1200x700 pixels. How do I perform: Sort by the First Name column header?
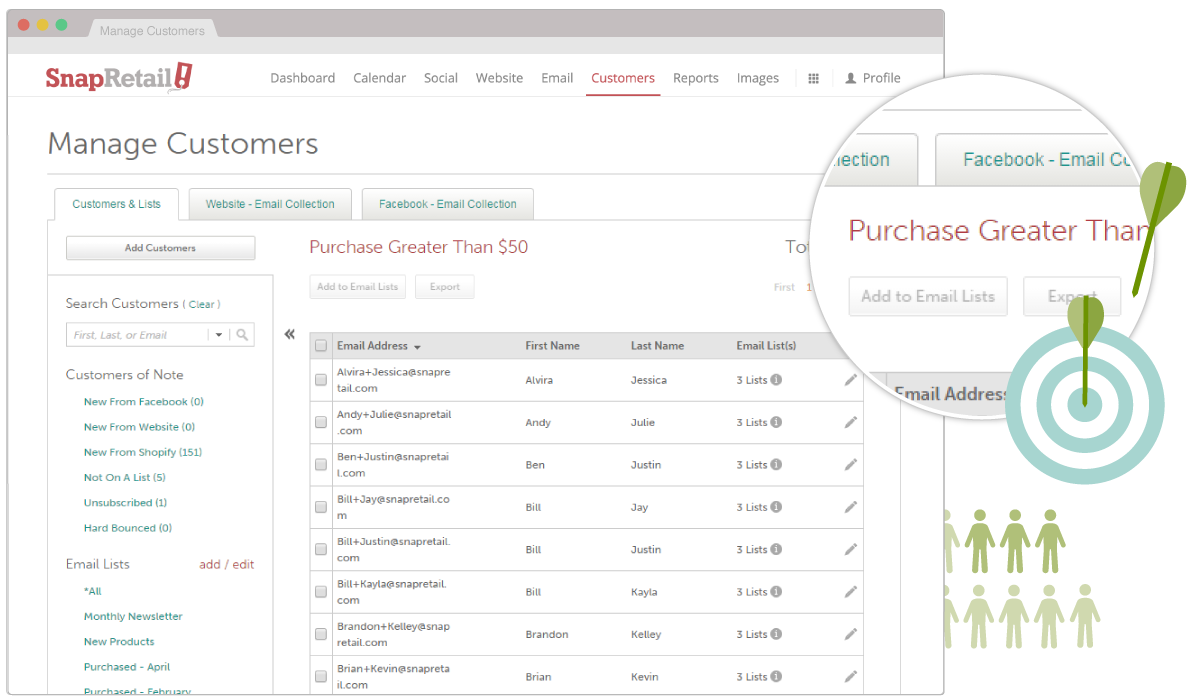tap(552, 346)
